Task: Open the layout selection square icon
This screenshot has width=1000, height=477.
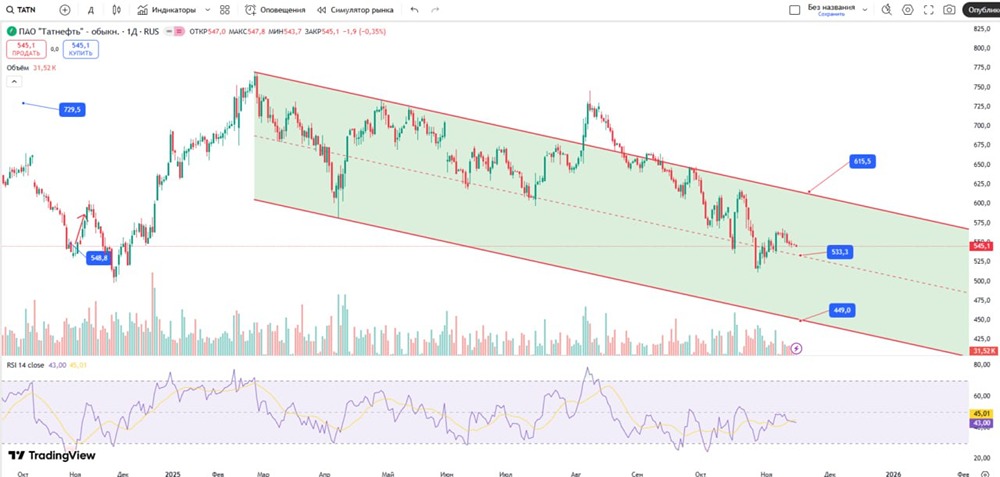Action: [x=795, y=10]
